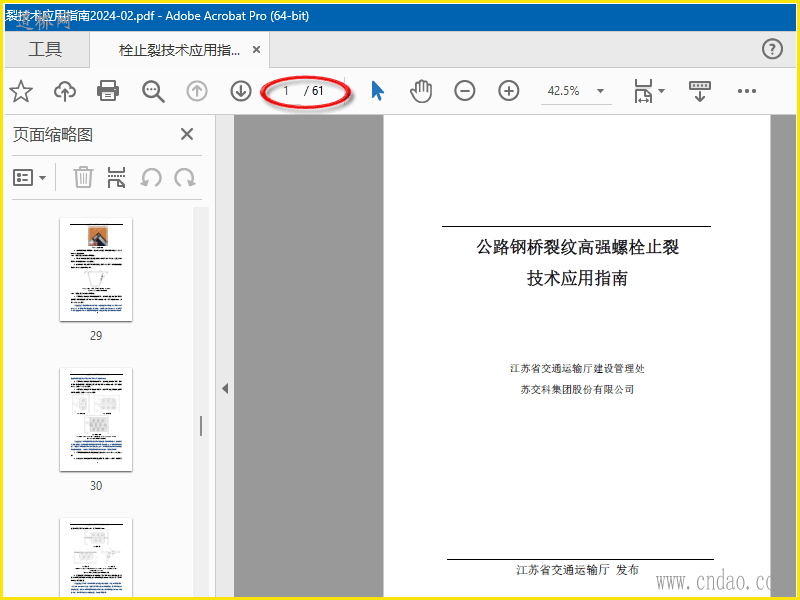This screenshot has height=600, width=800.
Task: Click the 42.5% zoom value field
Action: click(x=564, y=91)
